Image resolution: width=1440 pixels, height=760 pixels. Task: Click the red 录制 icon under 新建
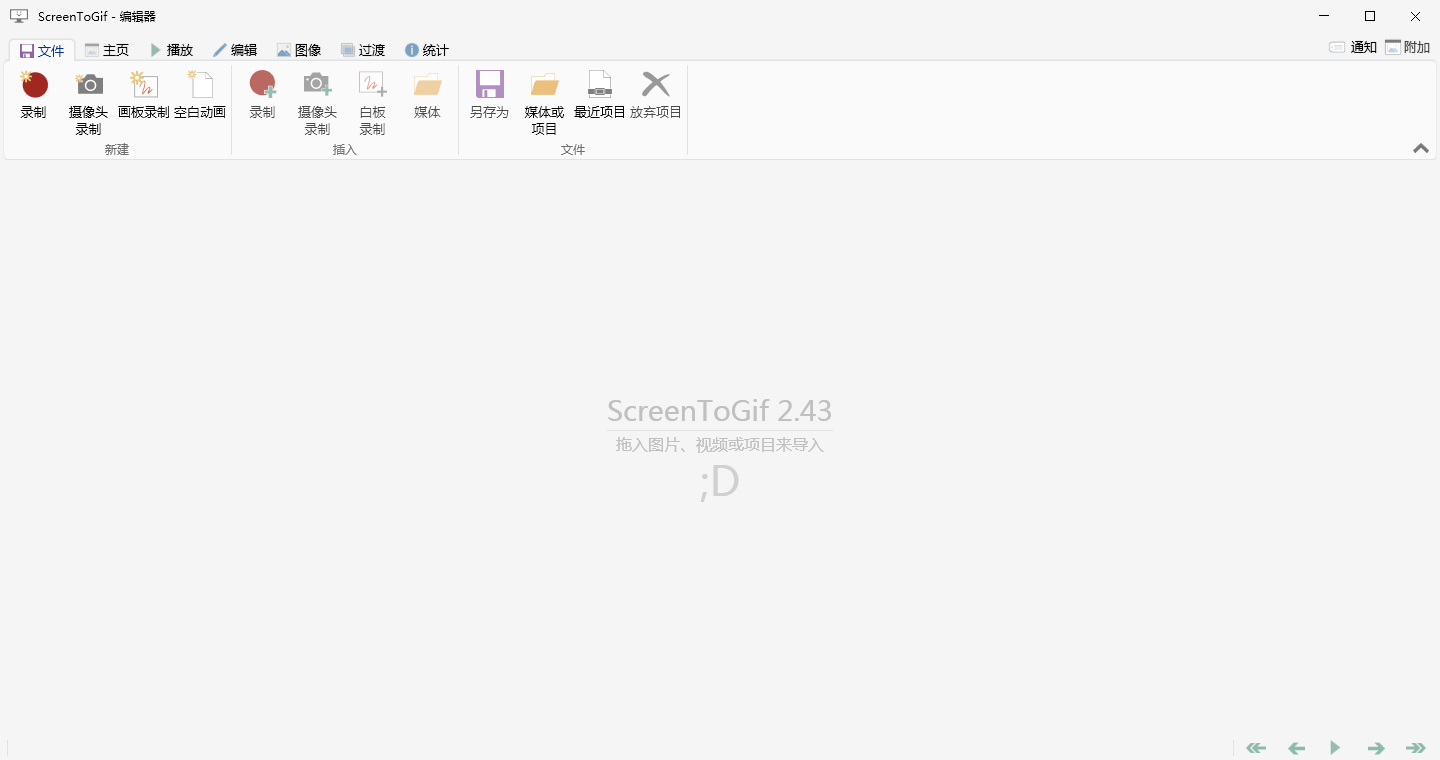pos(34,86)
